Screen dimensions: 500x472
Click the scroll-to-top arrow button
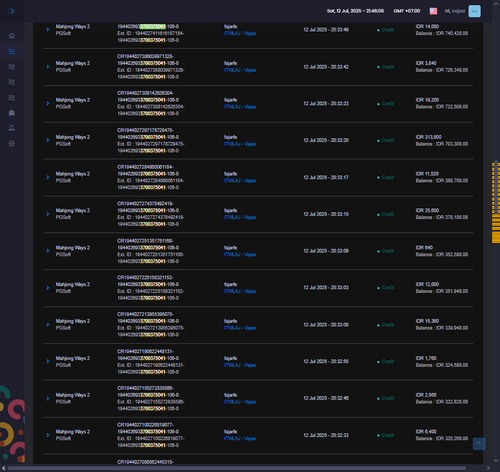click(x=479, y=444)
